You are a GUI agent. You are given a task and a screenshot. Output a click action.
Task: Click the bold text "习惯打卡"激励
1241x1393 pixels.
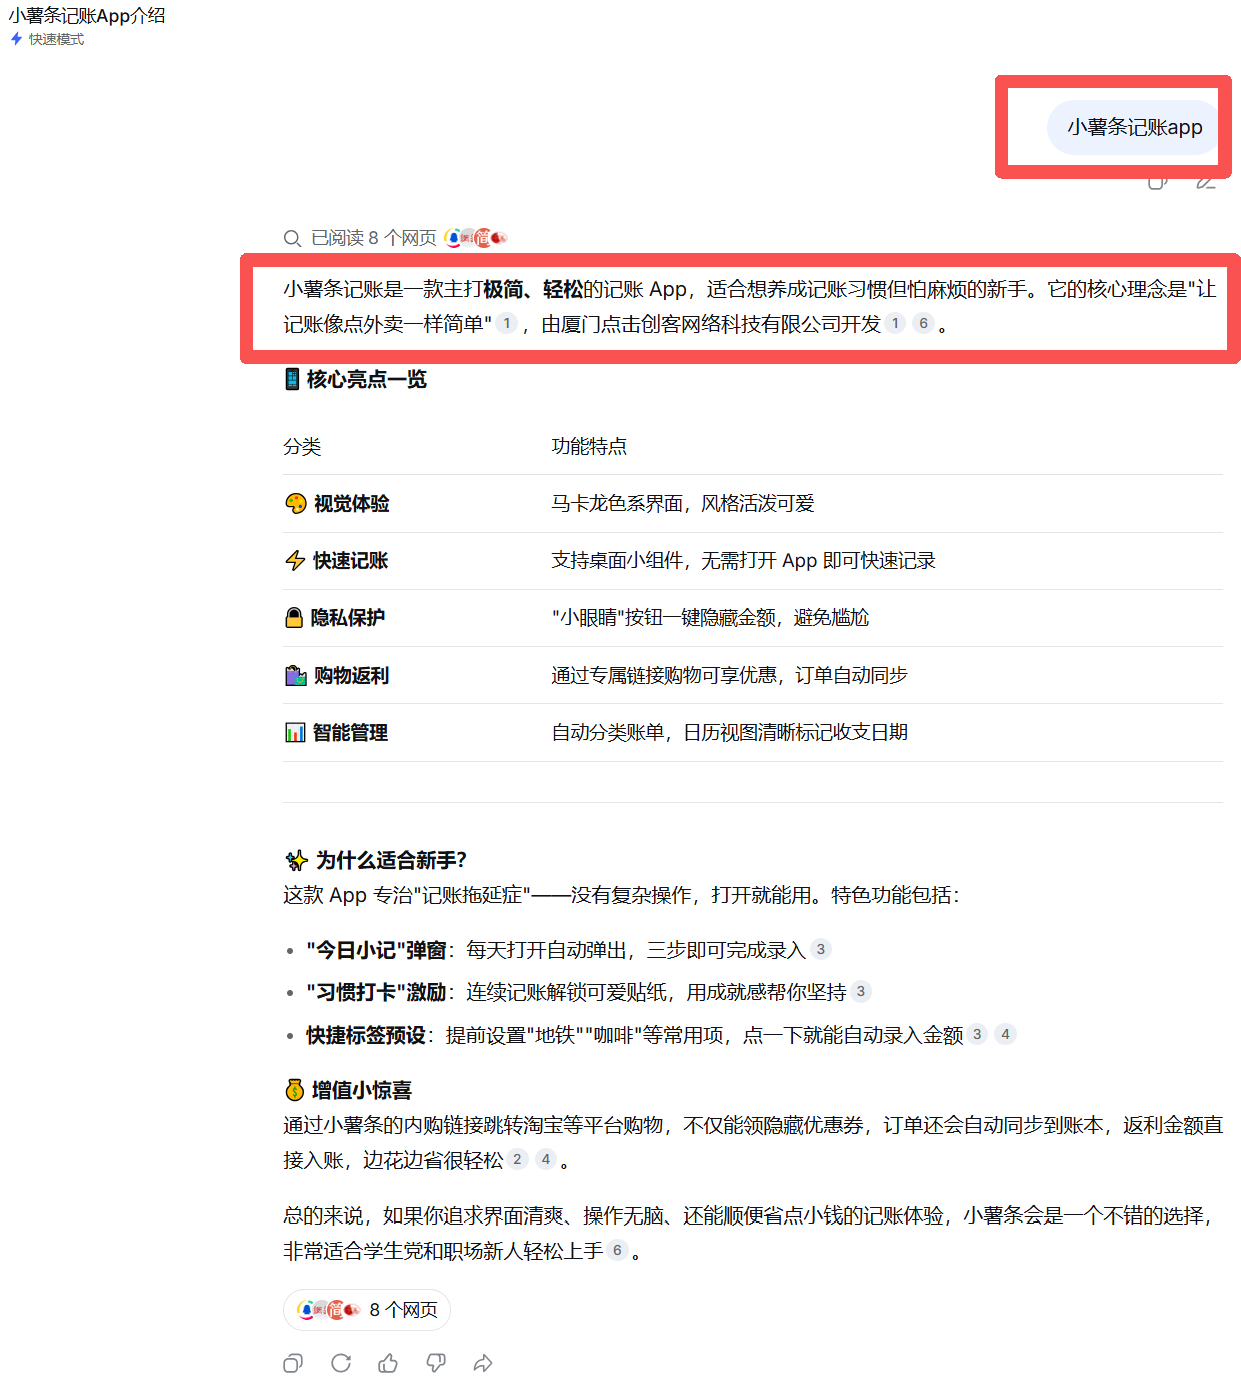[x=376, y=992]
